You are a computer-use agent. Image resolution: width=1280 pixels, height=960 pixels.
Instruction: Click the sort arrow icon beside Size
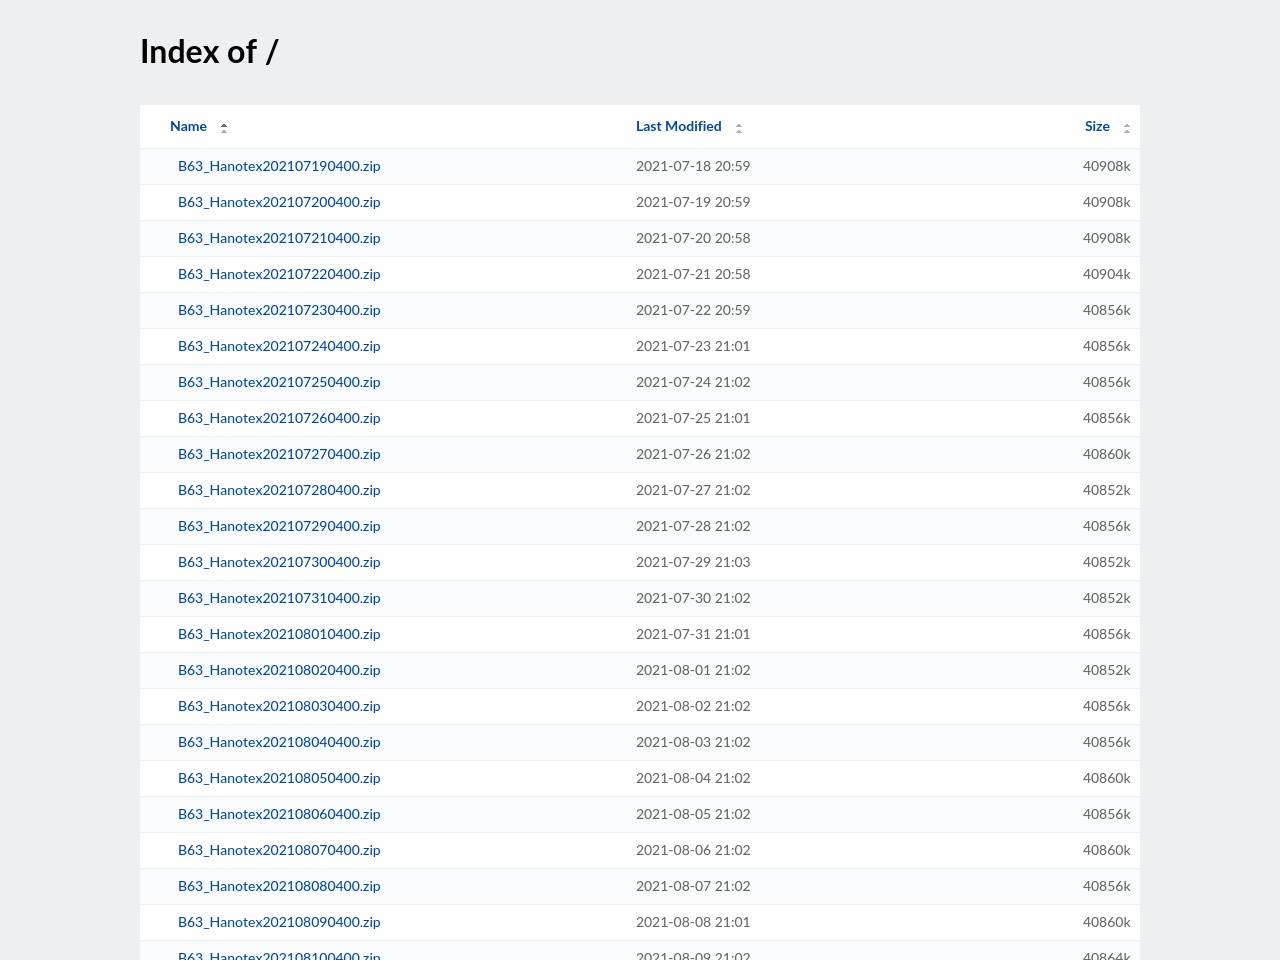pos(1127,128)
